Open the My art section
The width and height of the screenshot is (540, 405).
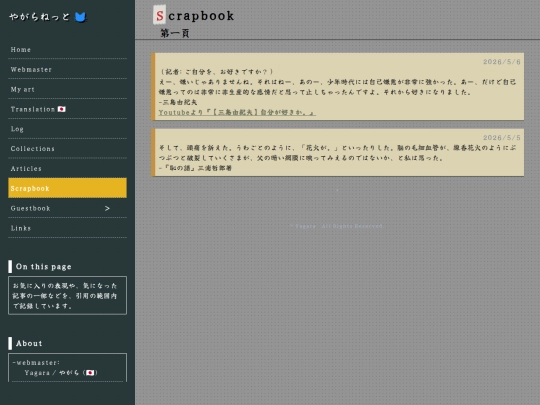tap(68, 90)
